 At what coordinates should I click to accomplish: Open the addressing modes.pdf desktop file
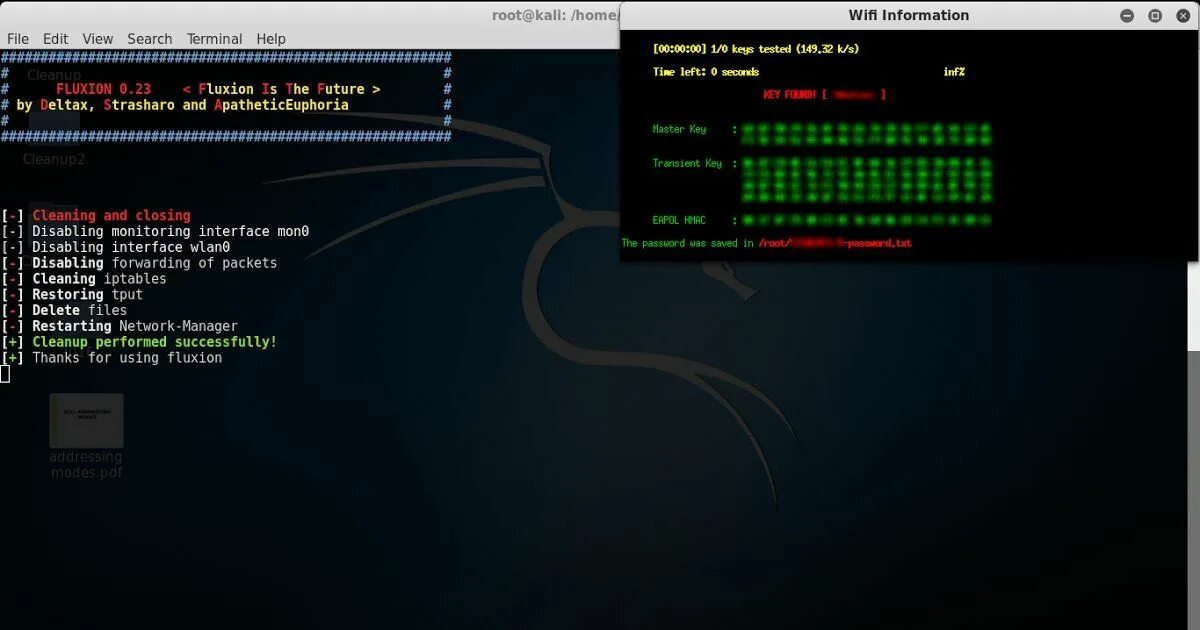86,435
